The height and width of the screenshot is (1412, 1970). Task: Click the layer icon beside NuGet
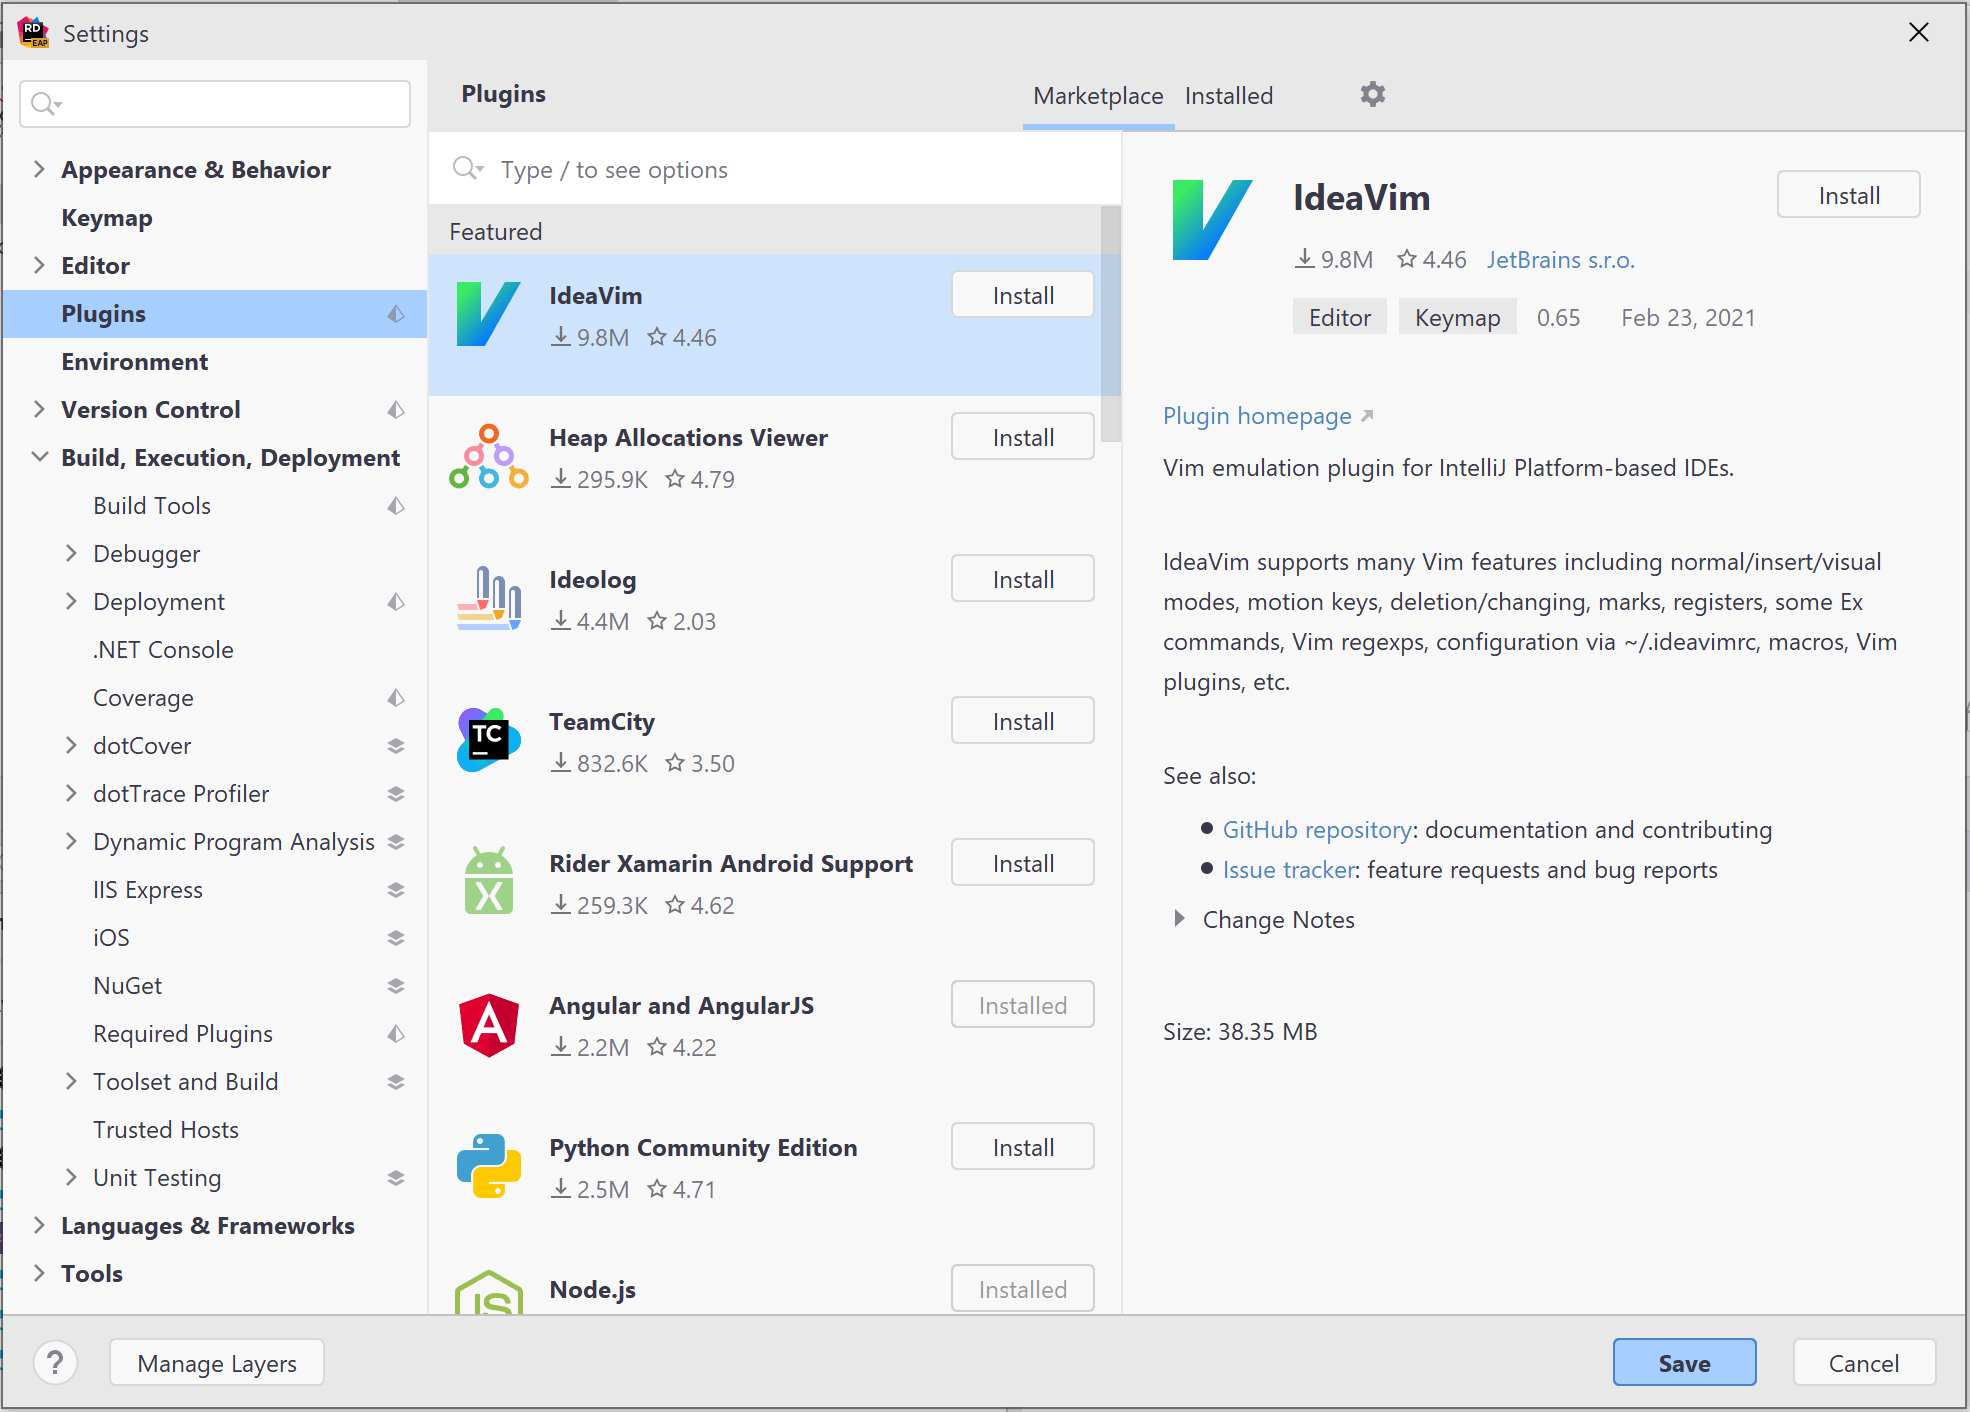(396, 986)
